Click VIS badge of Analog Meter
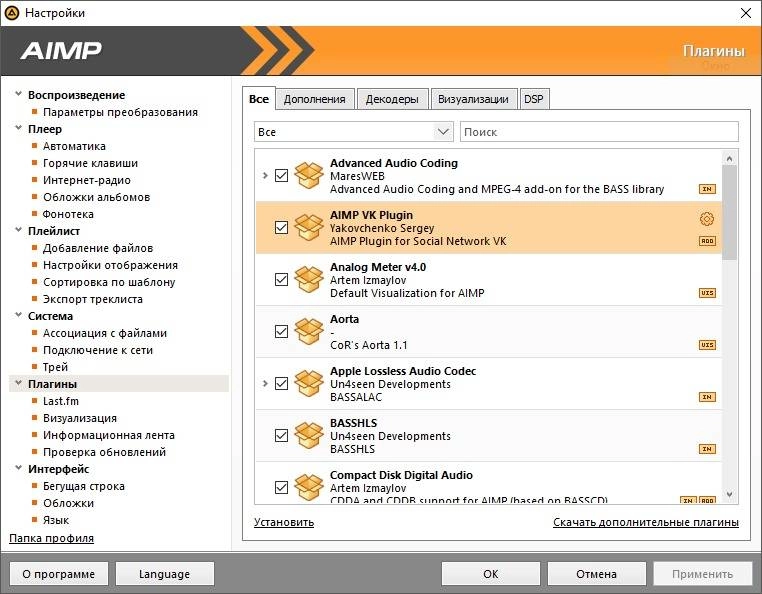This screenshot has height=594, width=762. pos(707,293)
